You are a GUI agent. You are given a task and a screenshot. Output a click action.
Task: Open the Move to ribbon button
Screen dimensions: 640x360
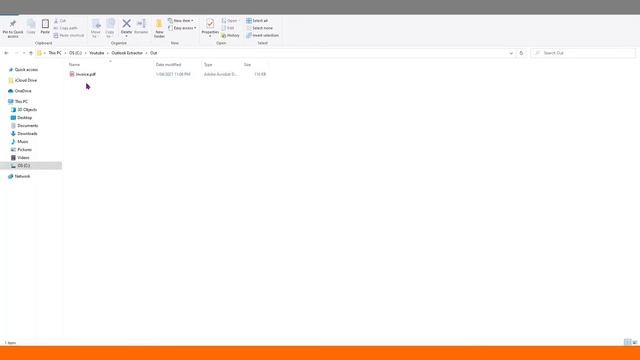(96, 29)
